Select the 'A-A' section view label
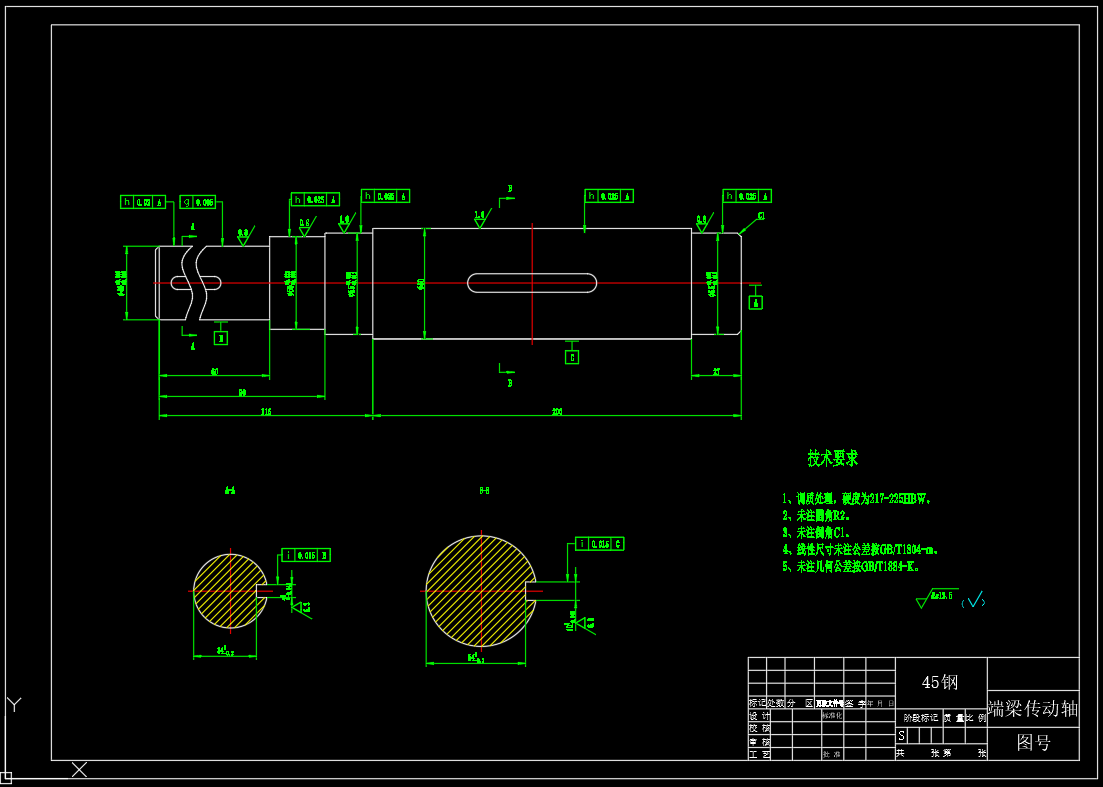 point(230,490)
